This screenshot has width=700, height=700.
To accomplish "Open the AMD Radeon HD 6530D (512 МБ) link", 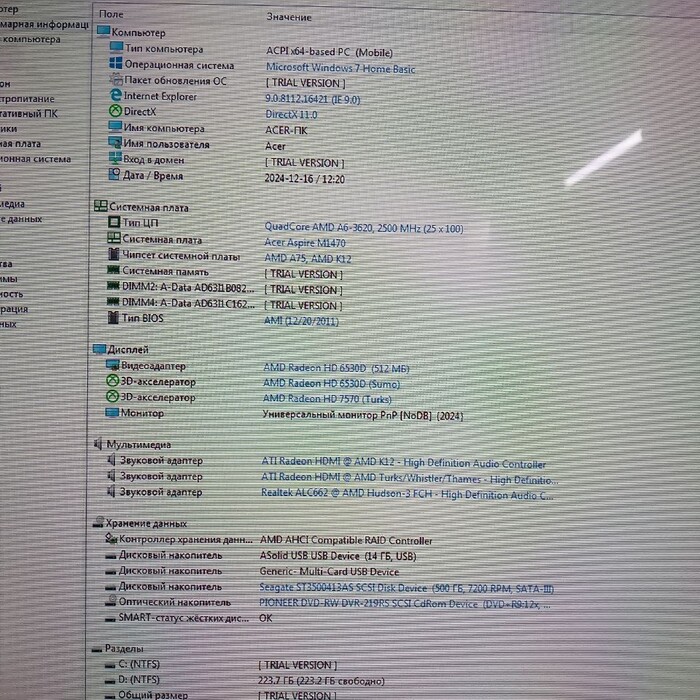I will point(336,368).
